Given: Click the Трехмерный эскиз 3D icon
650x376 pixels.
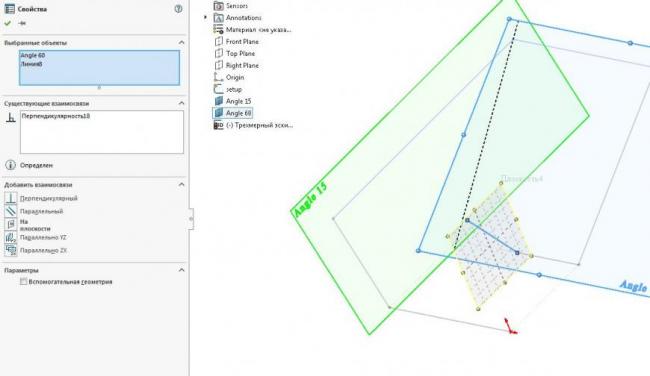Looking at the screenshot, I should coord(218,125).
